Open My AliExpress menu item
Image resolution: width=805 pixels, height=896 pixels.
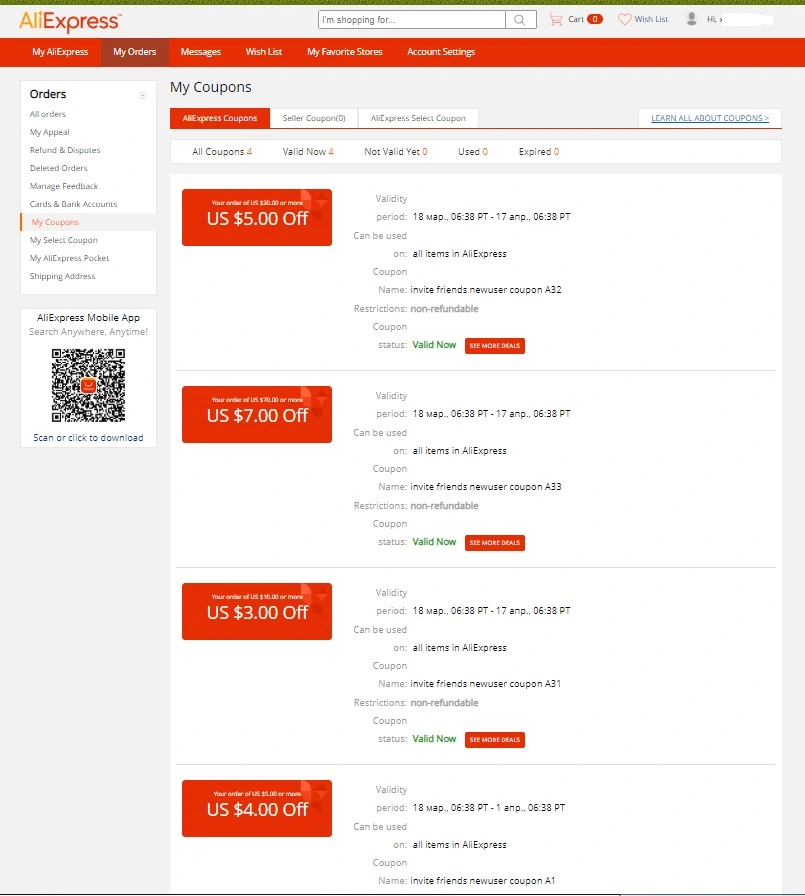tap(60, 52)
